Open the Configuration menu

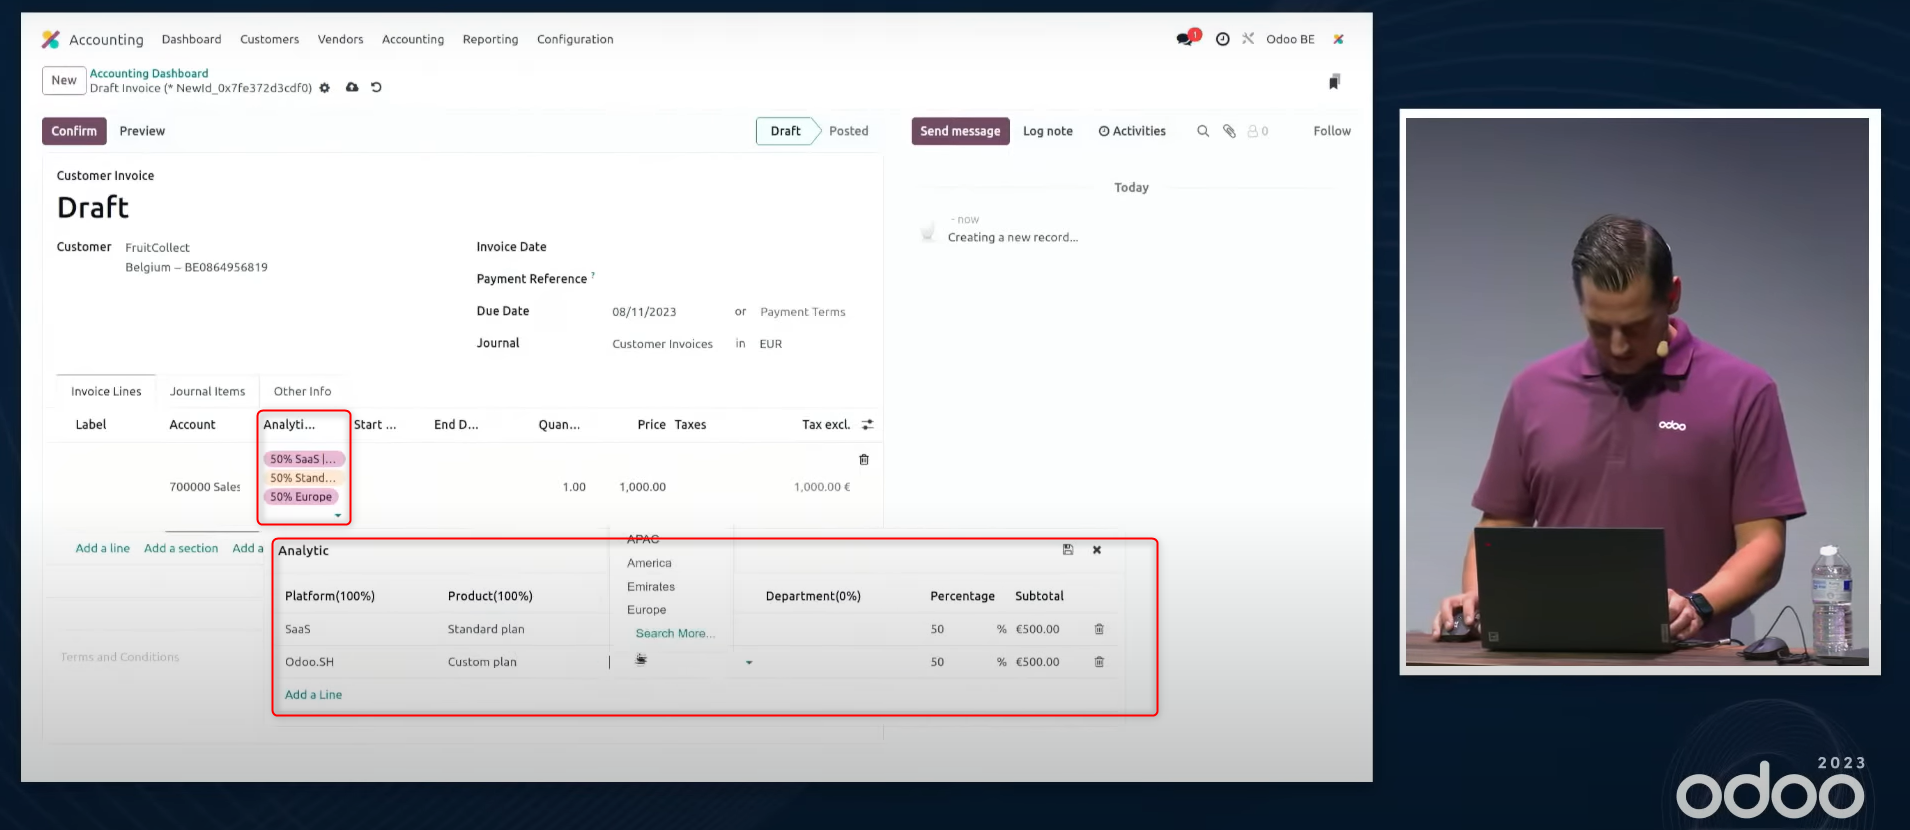575,39
